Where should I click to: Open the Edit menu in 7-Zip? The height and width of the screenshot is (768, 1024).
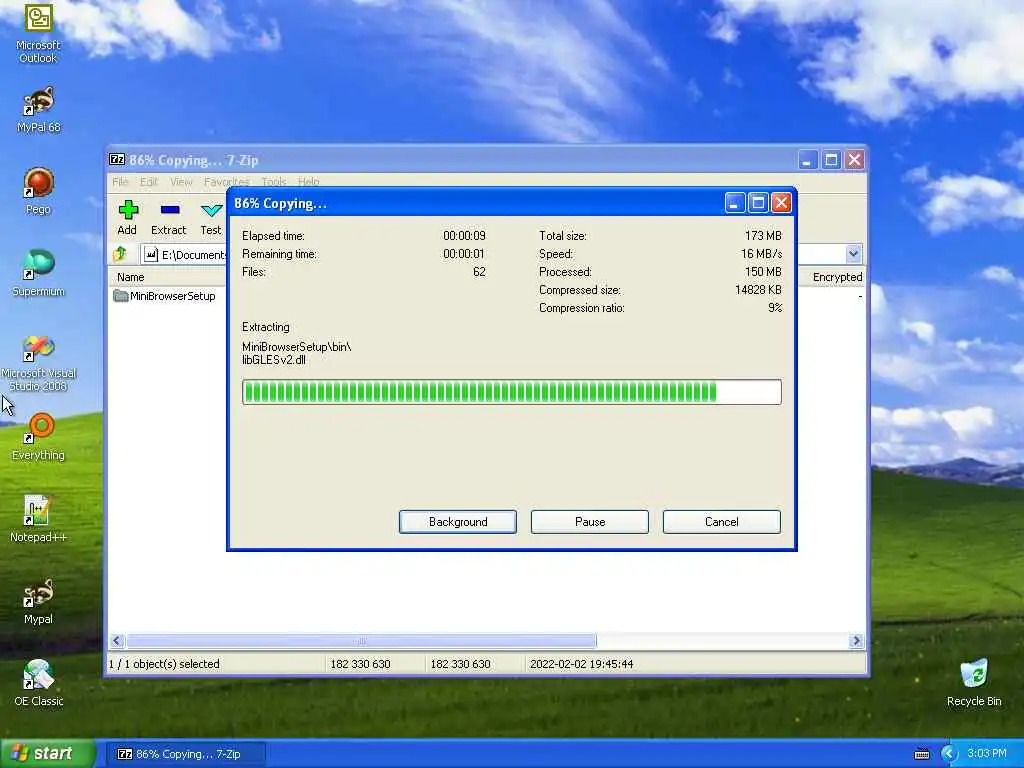pyautogui.click(x=149, y=182)
